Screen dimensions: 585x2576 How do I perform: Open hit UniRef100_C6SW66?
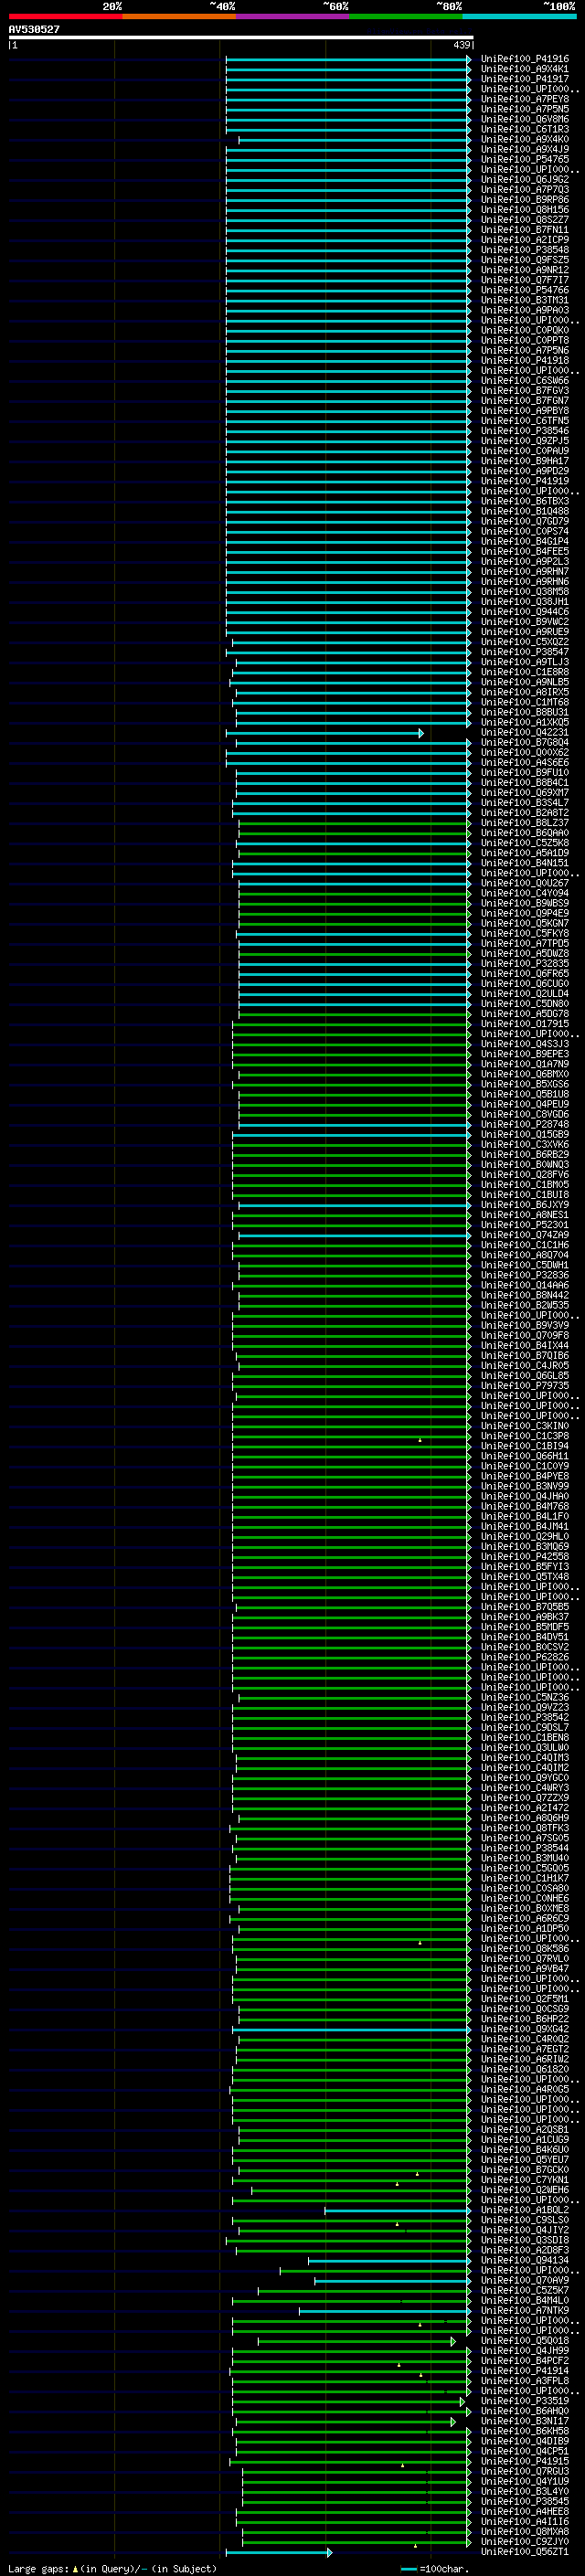pyautogui.click(x=524, y=381)
